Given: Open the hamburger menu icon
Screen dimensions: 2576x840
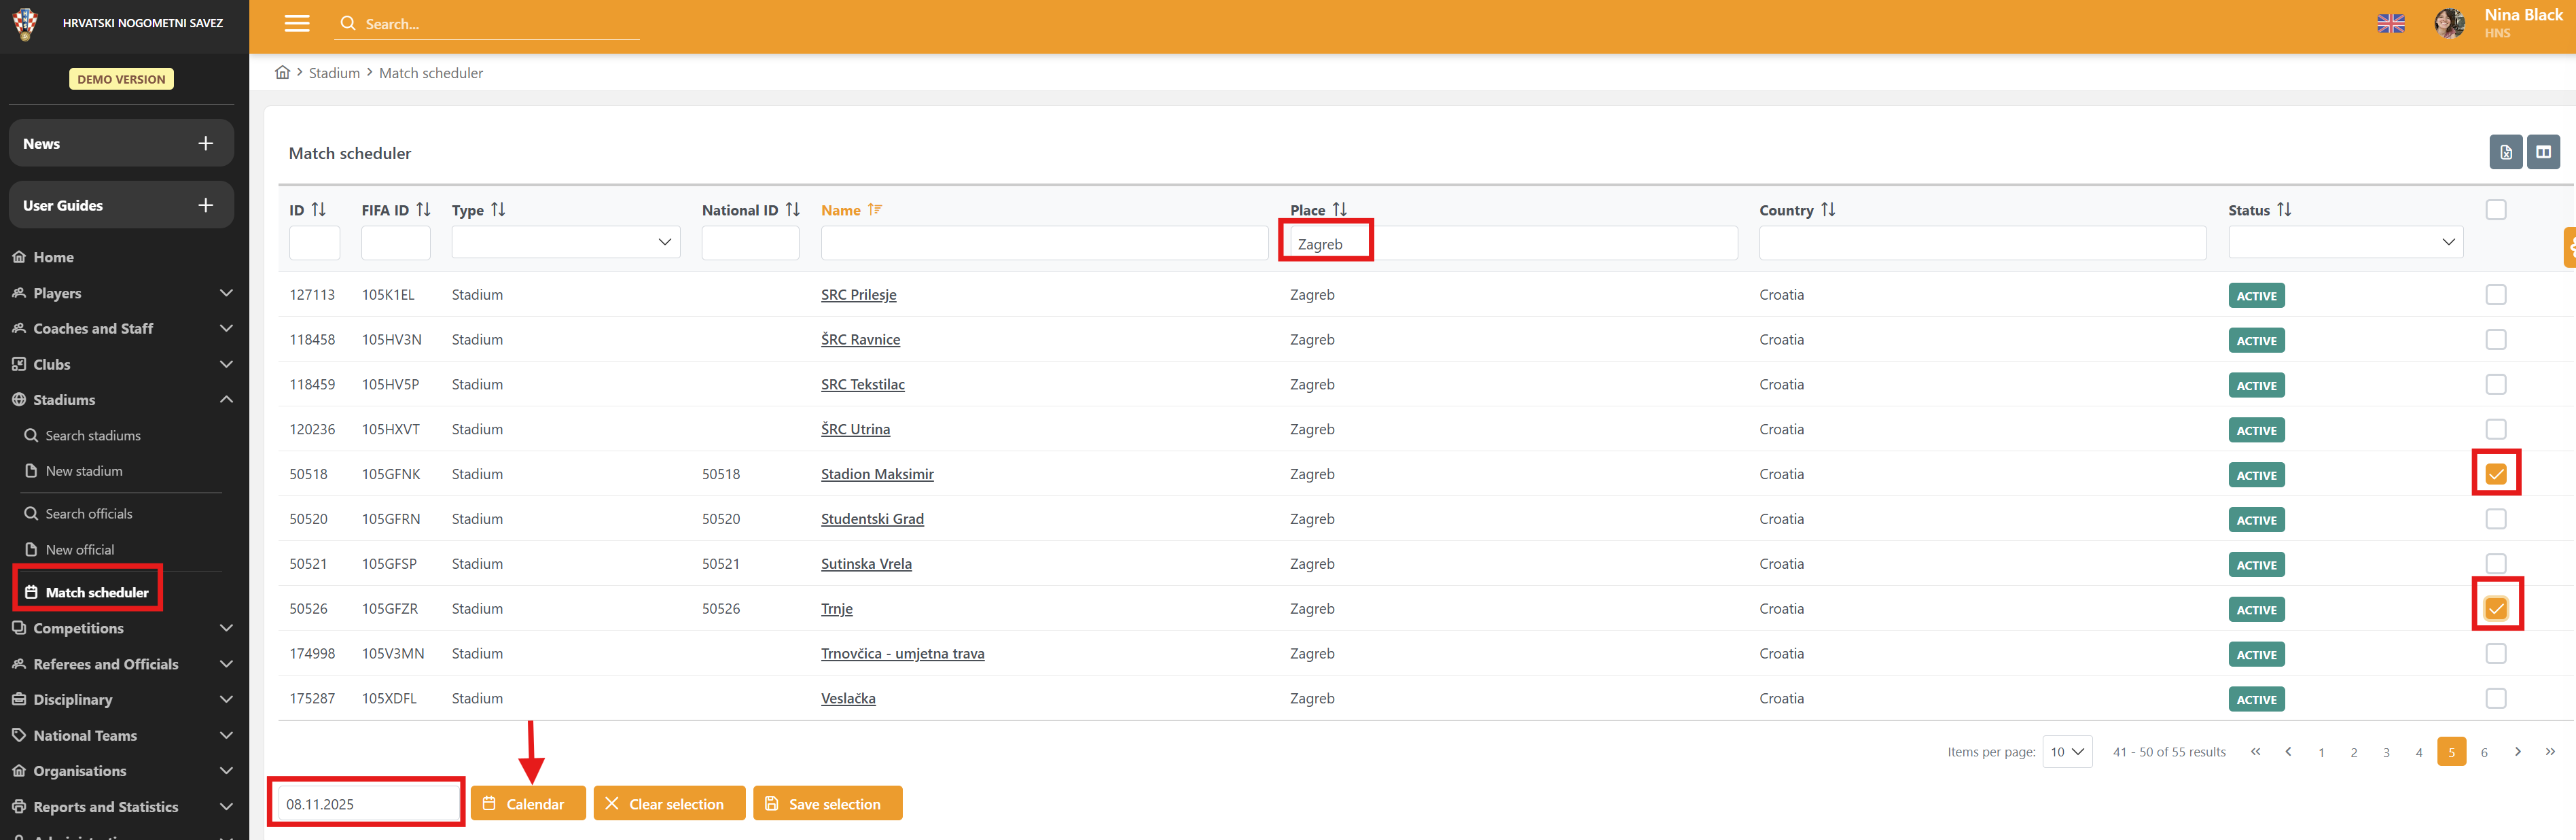Looking at the screenshot, I should tap(297, 23).
